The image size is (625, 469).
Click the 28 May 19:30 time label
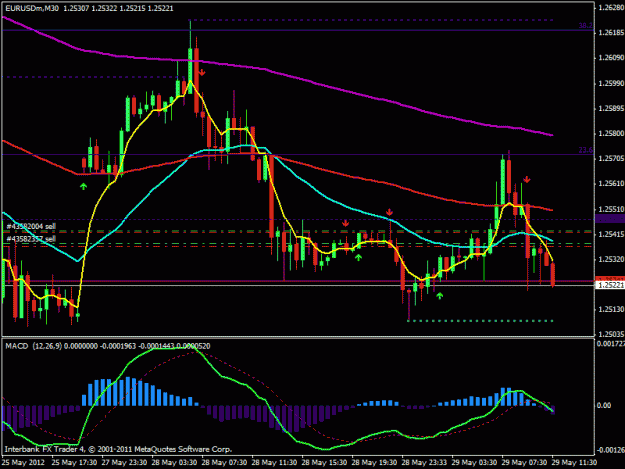[374, 462]
